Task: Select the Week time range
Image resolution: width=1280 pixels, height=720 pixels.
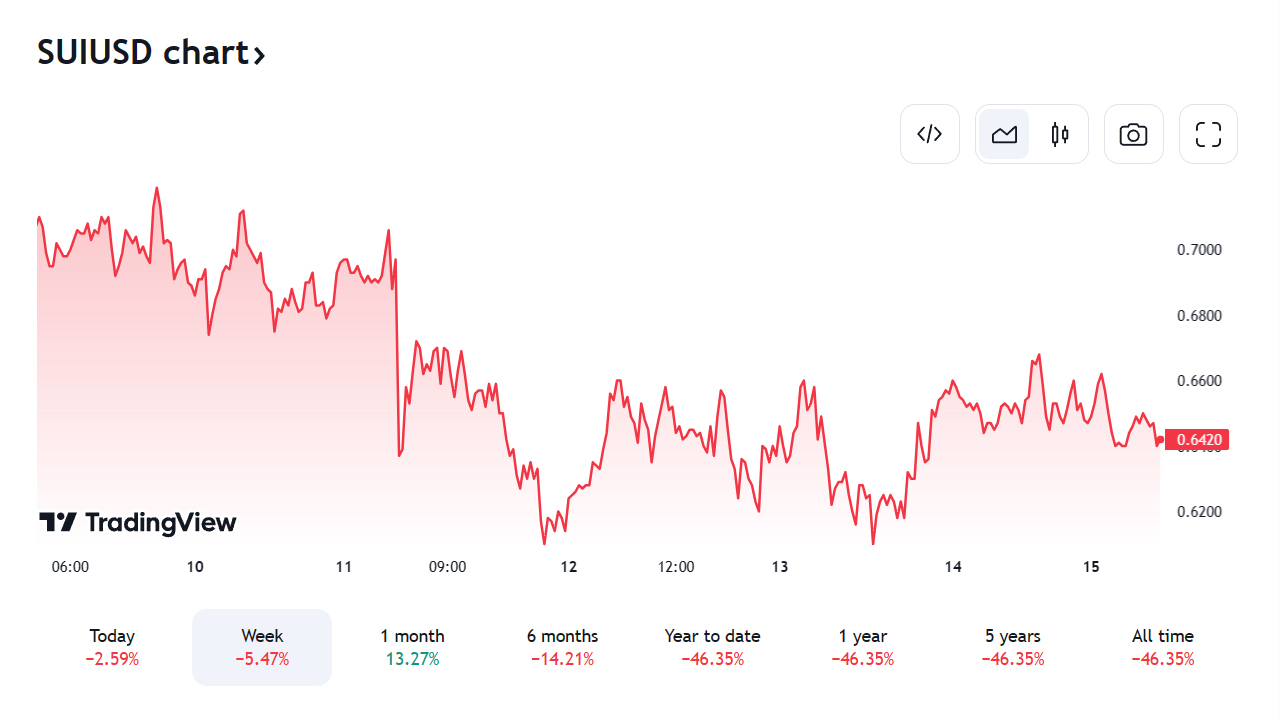Action: click(262, 647)
